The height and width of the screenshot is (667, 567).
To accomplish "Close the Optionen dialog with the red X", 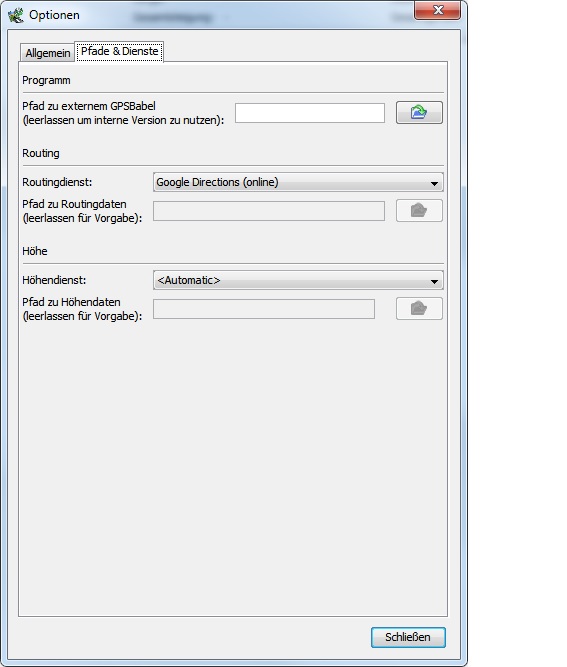I will pyautogui.click(x=437, y=10).
